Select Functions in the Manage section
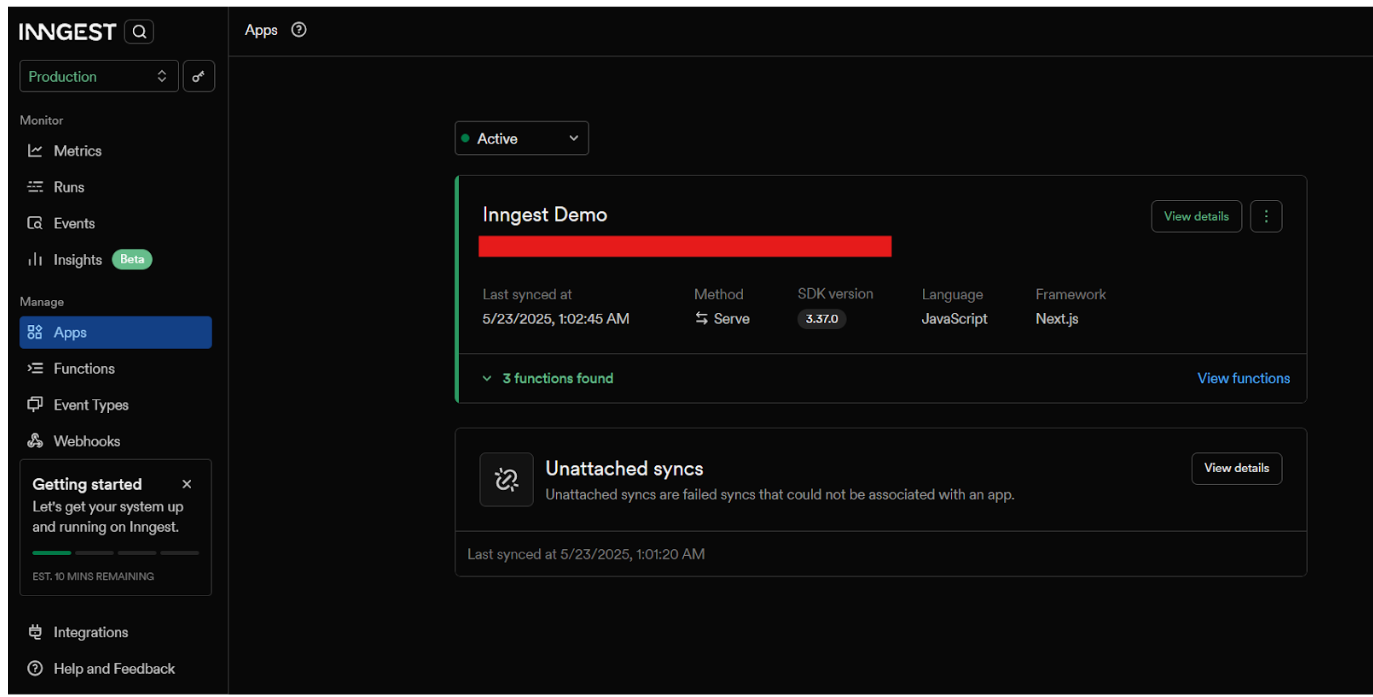This screenshot has height=697, width=1373. (x=84, y=368)
